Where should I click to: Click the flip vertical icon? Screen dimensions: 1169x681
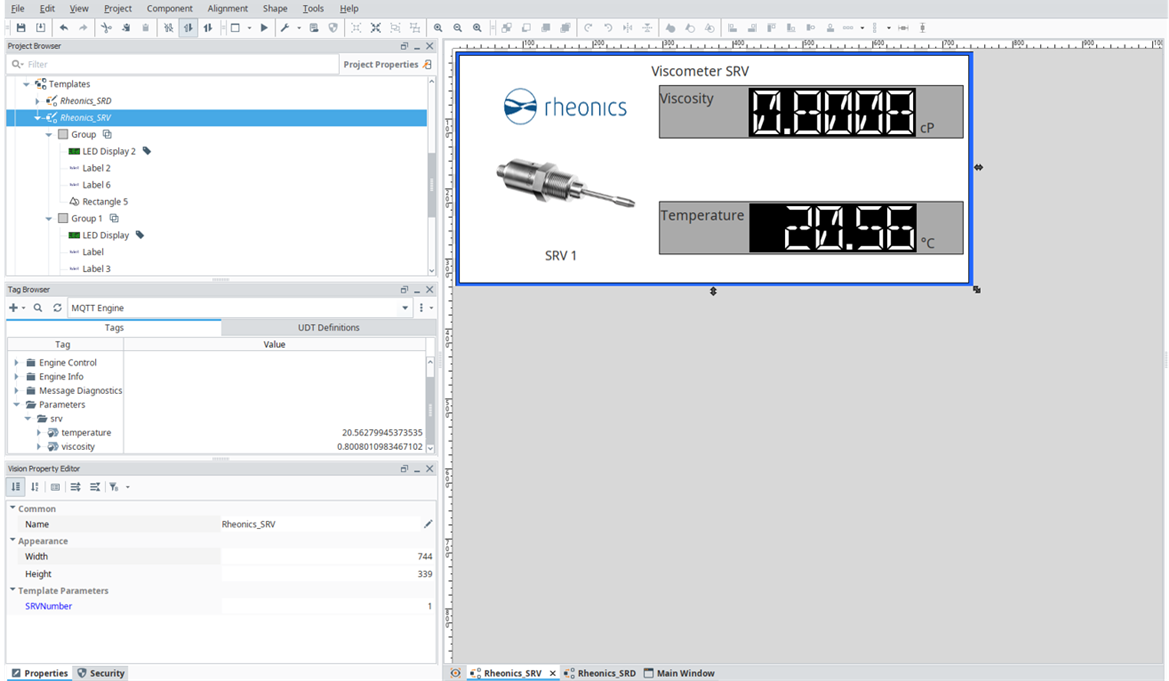pos(647,28)
